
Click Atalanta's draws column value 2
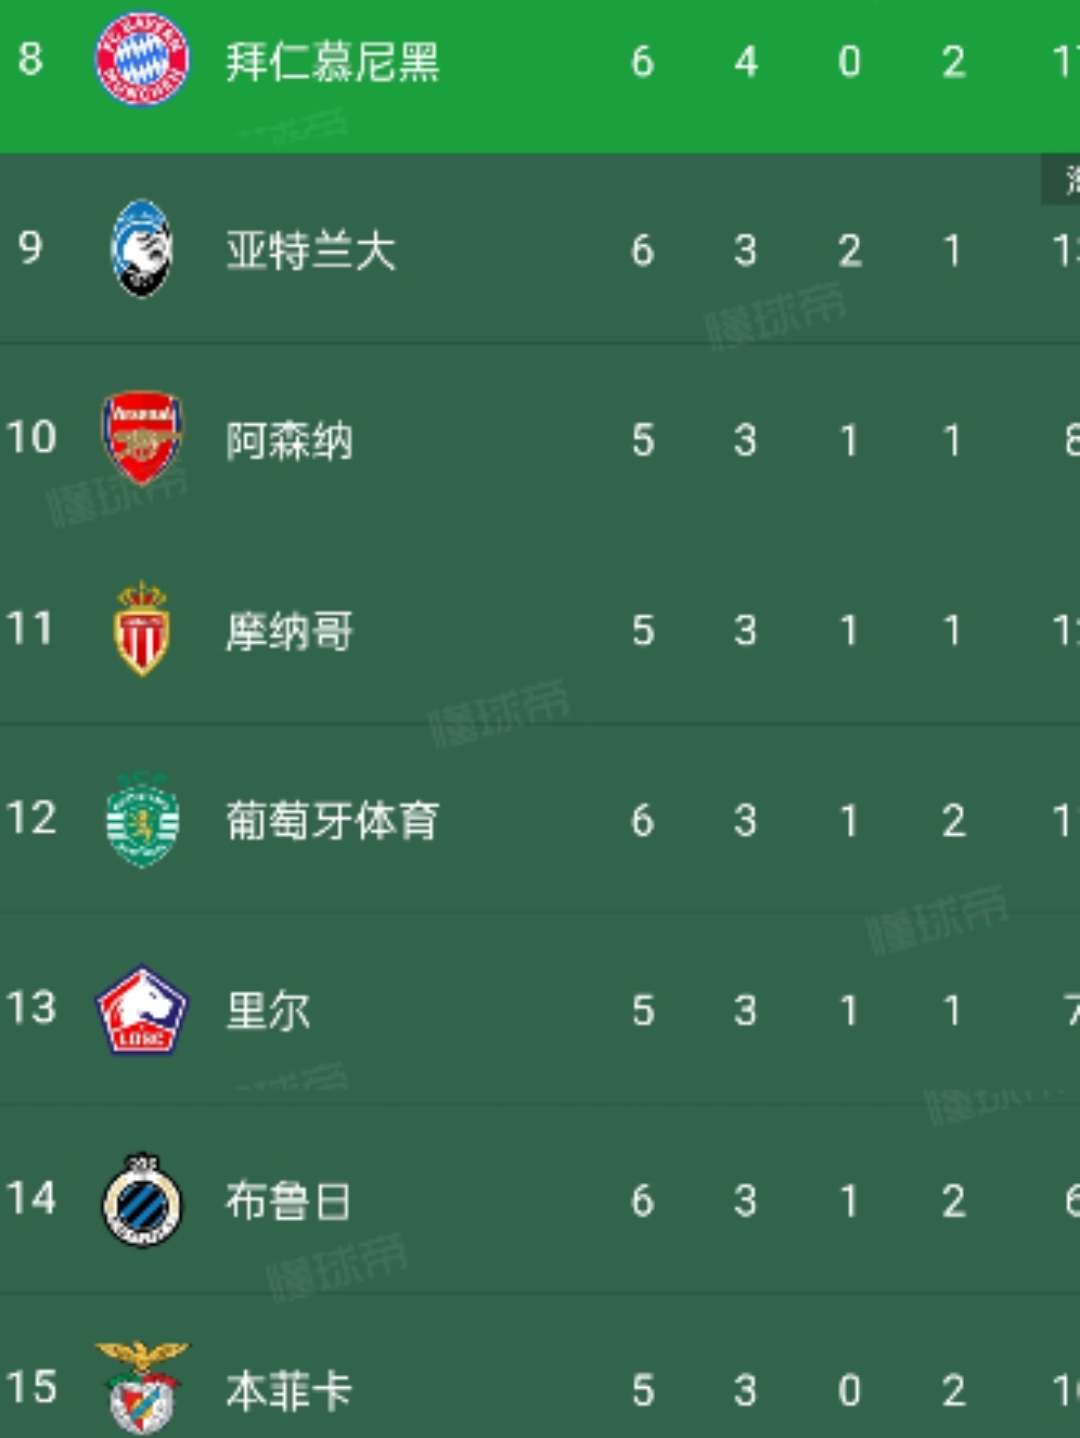(x=849, y=250)
